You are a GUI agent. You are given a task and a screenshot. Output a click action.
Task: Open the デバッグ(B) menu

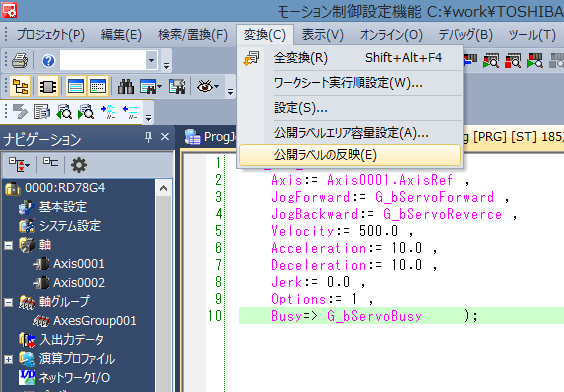click(x=465, y=35)
